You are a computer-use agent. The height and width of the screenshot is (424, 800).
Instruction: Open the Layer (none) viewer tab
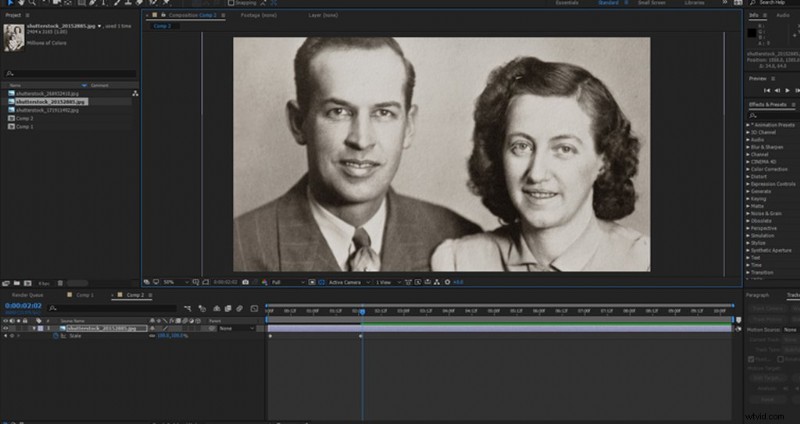pyautogui.click(x=323, y=15)
